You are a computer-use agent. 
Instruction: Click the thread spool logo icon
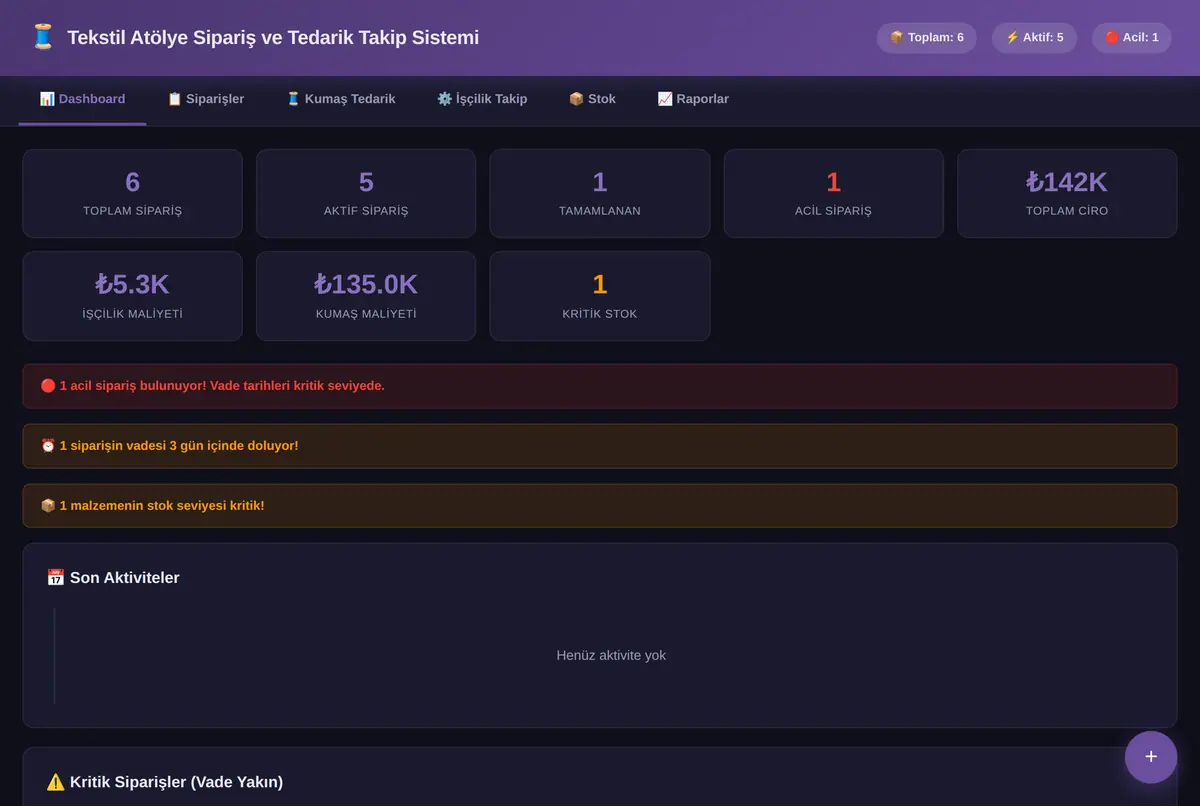[42, 38]
